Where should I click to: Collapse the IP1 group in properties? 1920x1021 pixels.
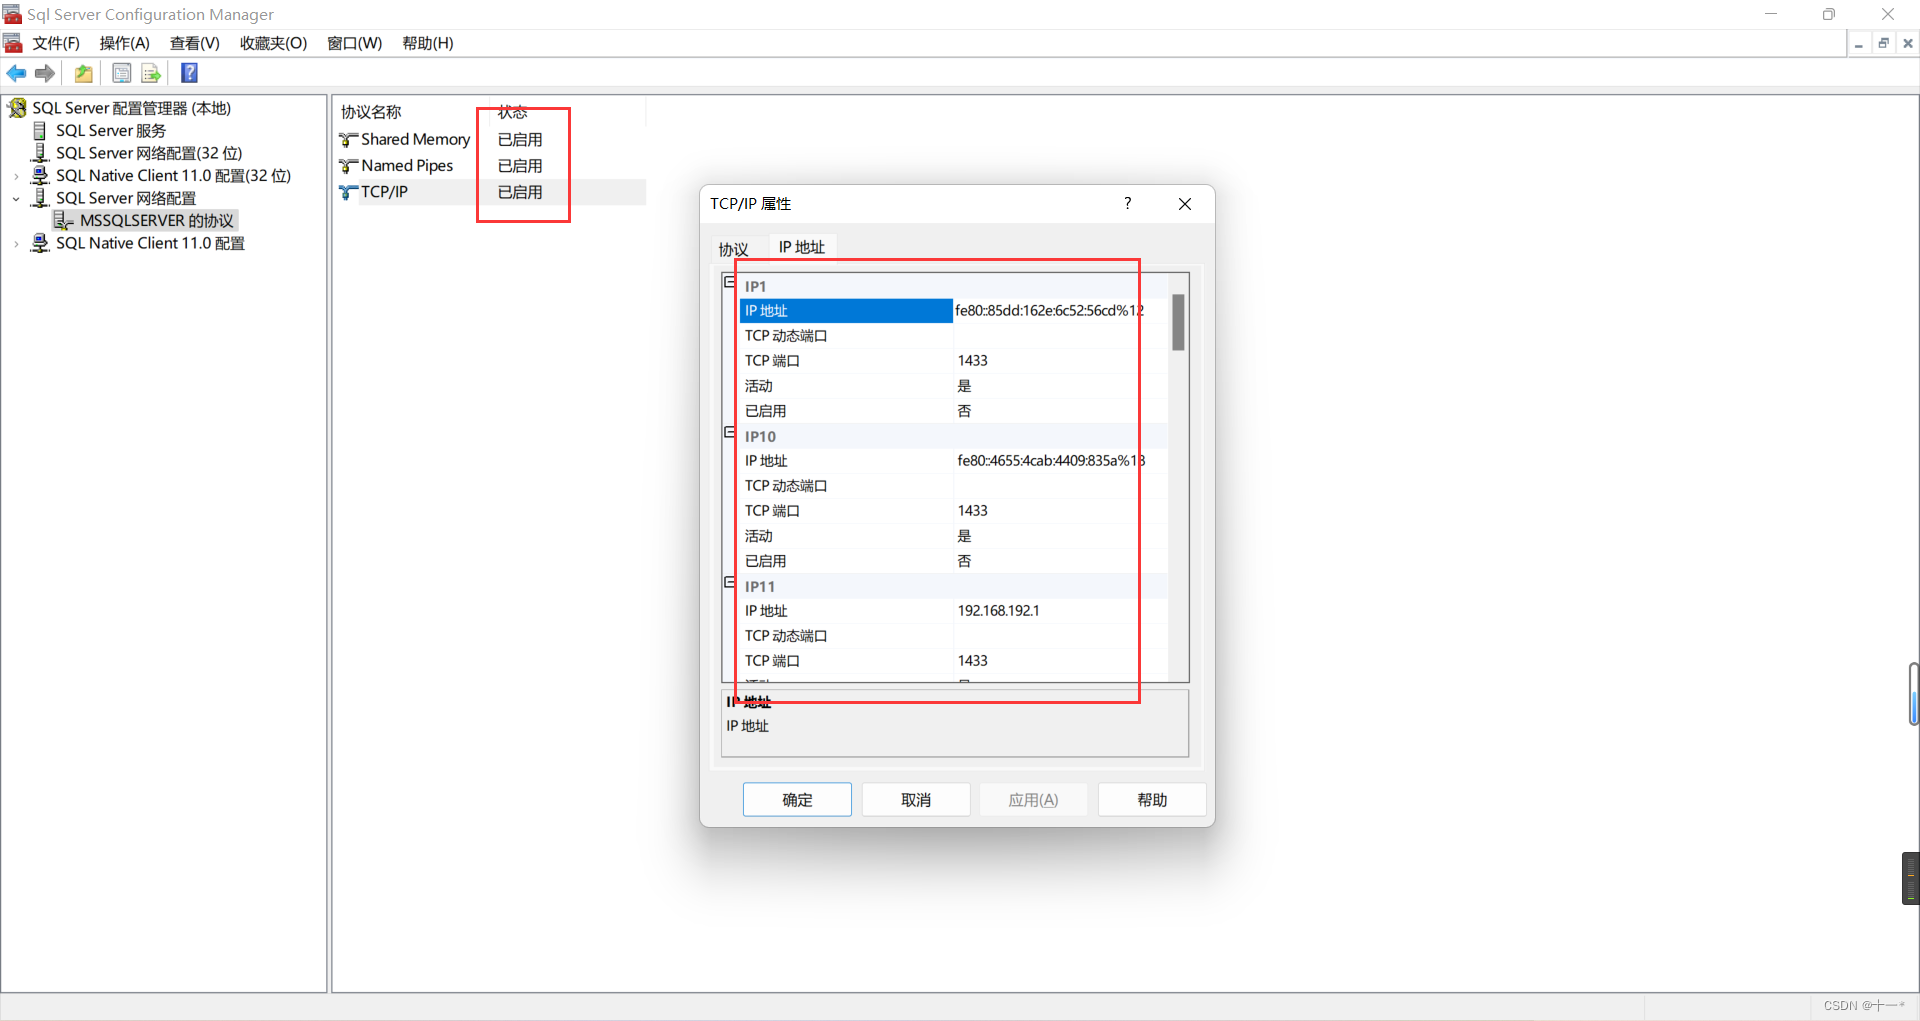coord(730,282)
